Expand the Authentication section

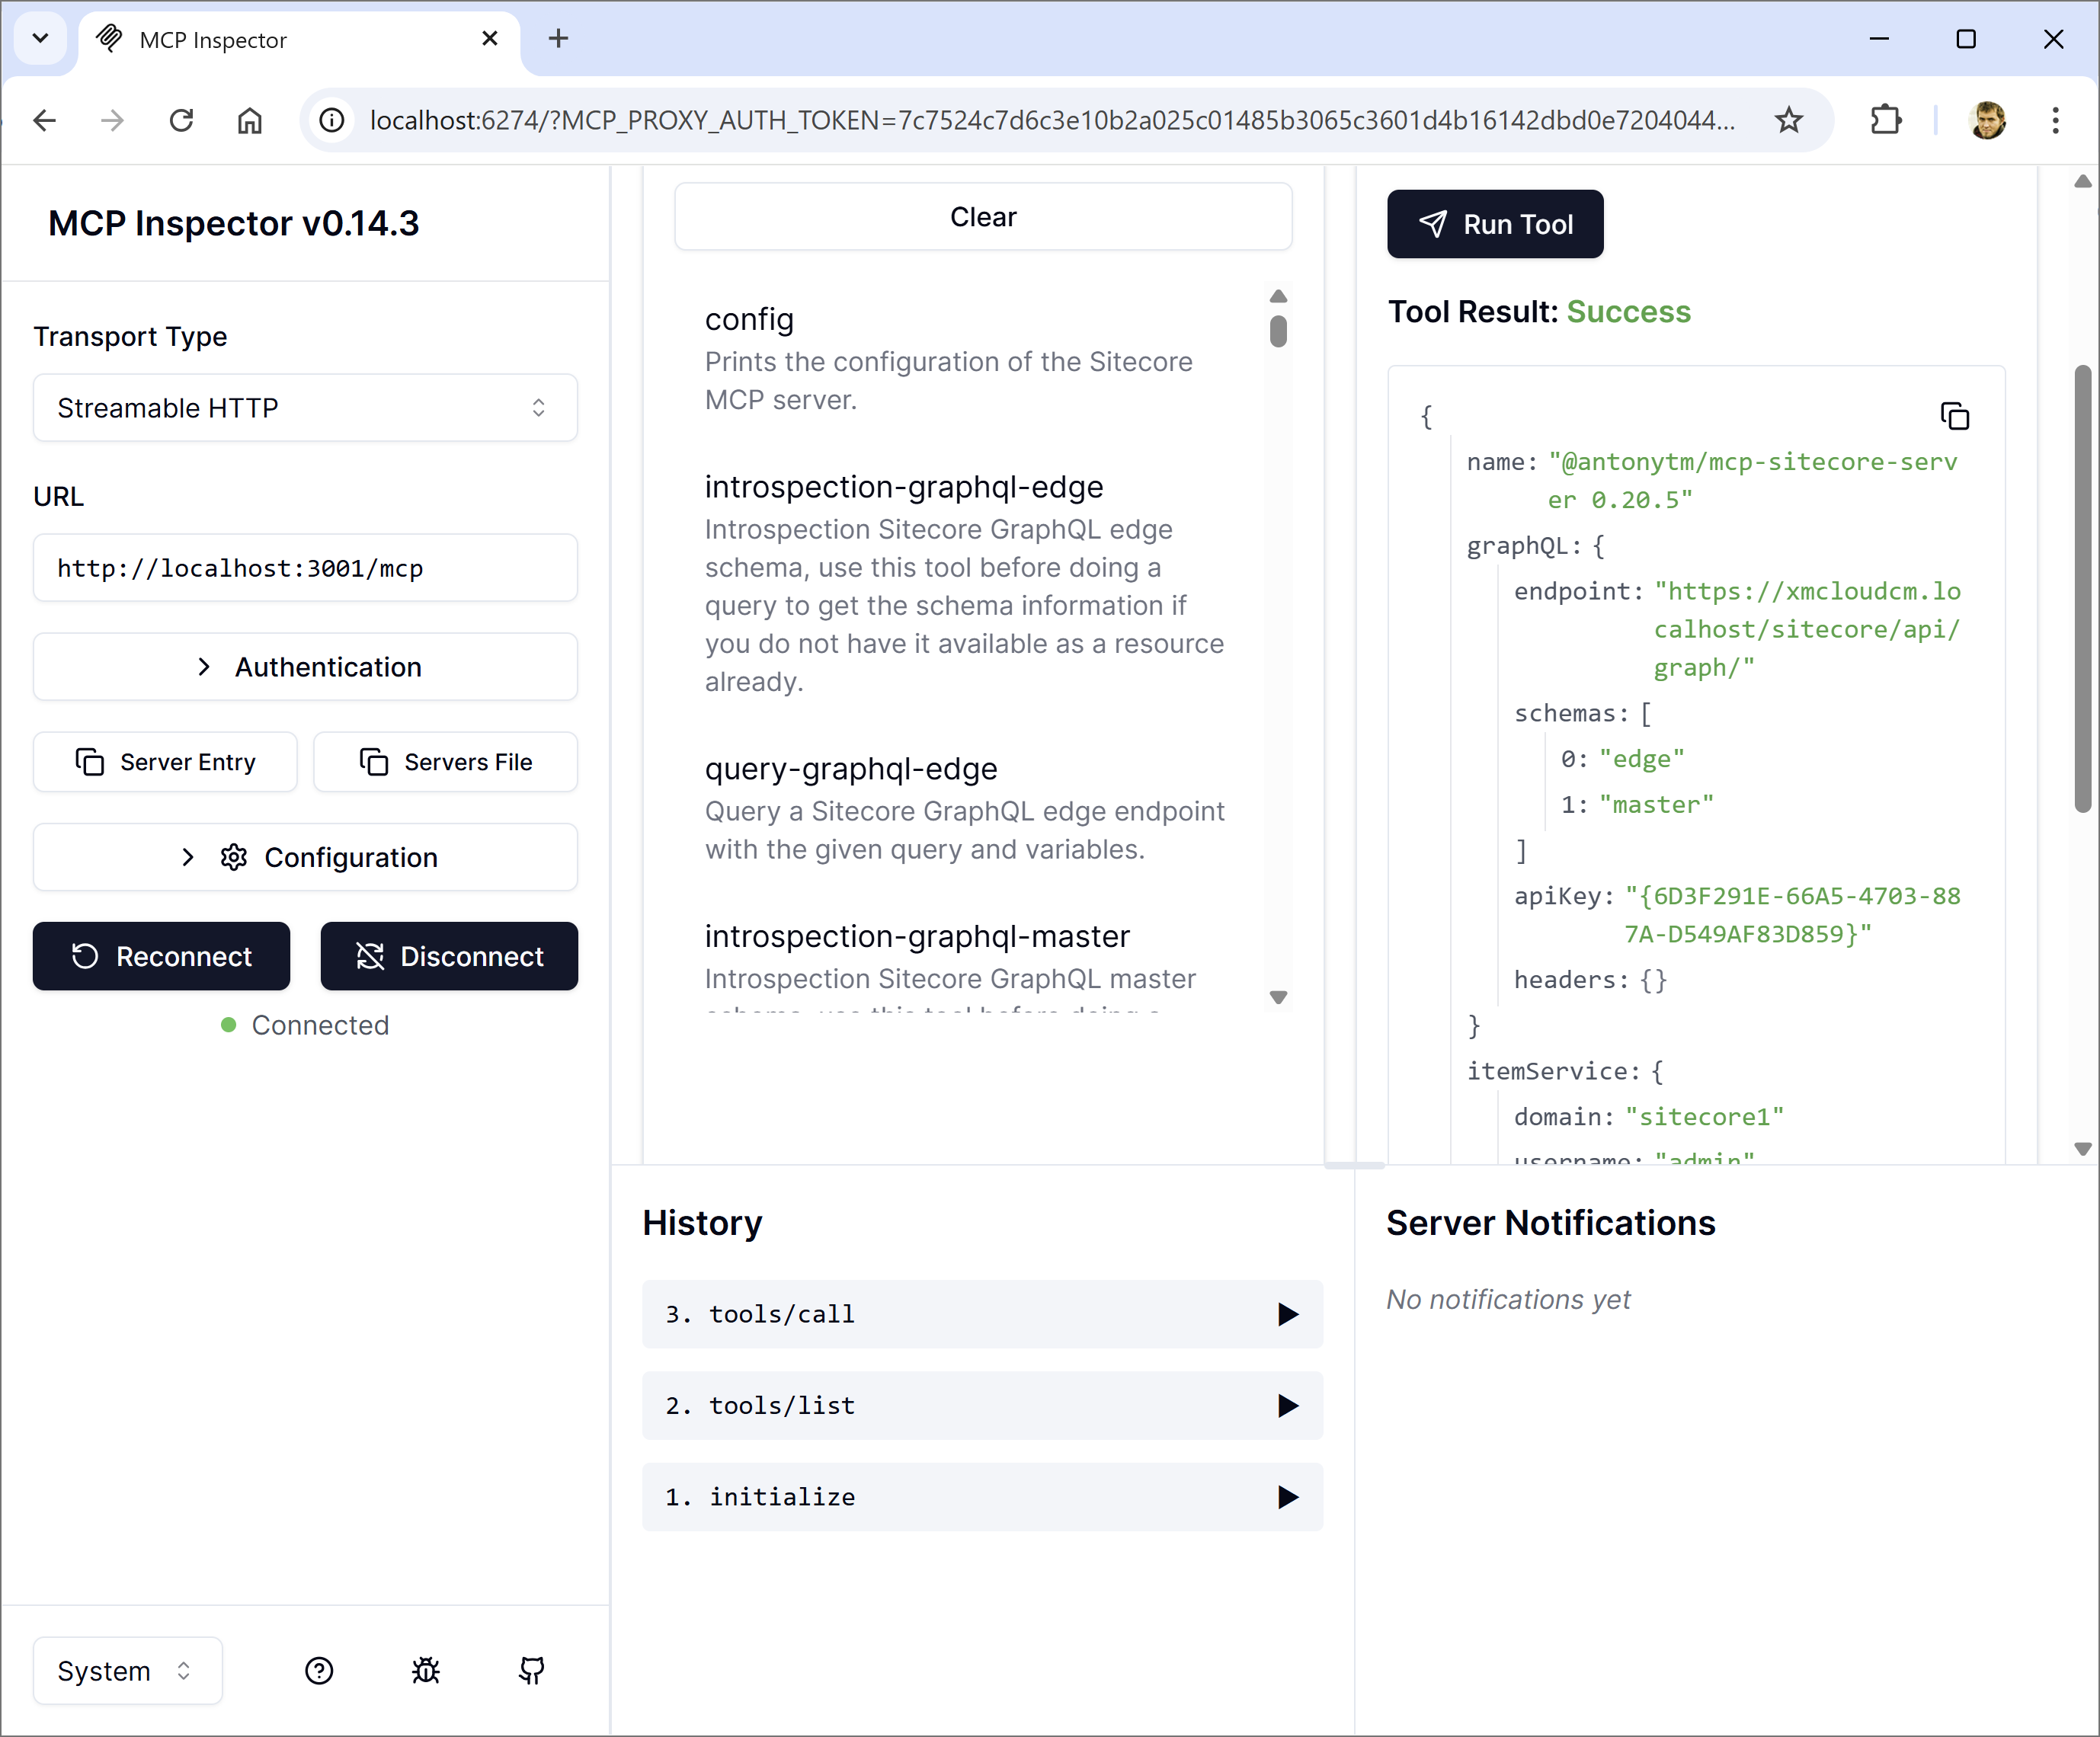305,667
